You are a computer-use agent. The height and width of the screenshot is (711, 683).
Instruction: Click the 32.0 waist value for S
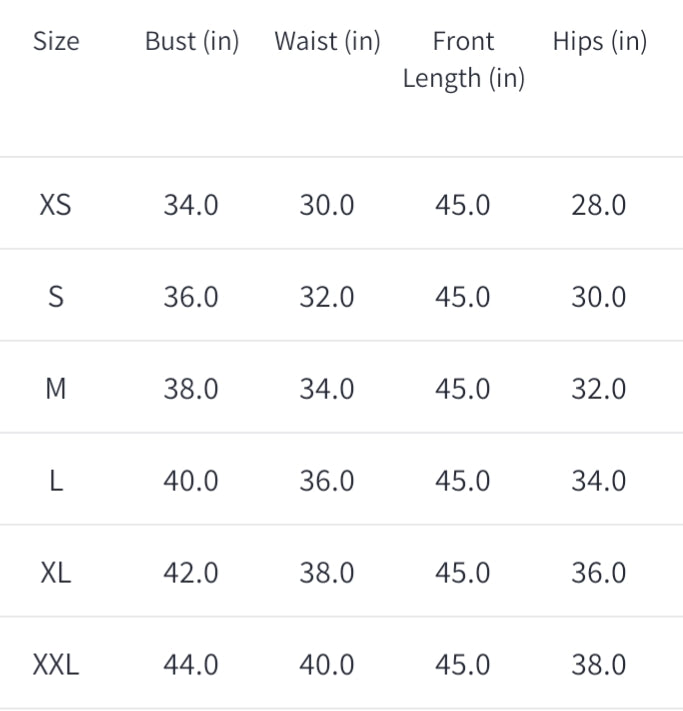(x=327, y=297)
